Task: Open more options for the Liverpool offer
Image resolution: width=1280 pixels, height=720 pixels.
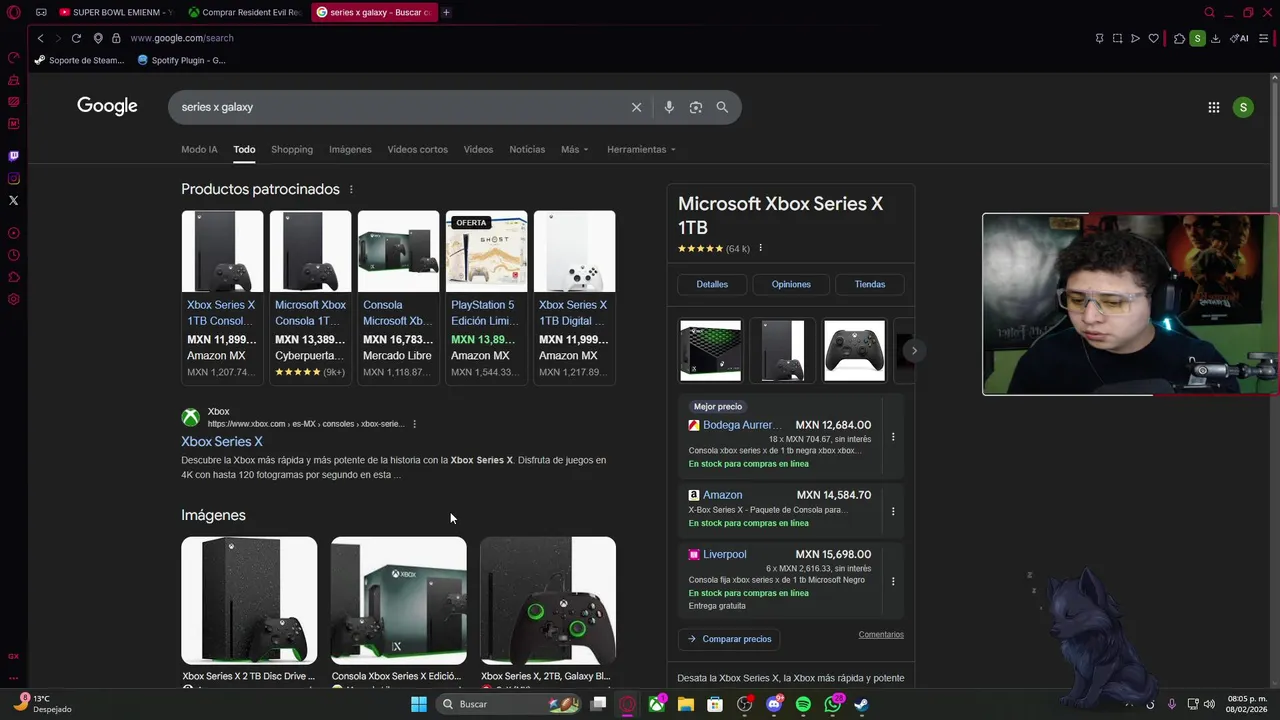Action: pos(893,581)
